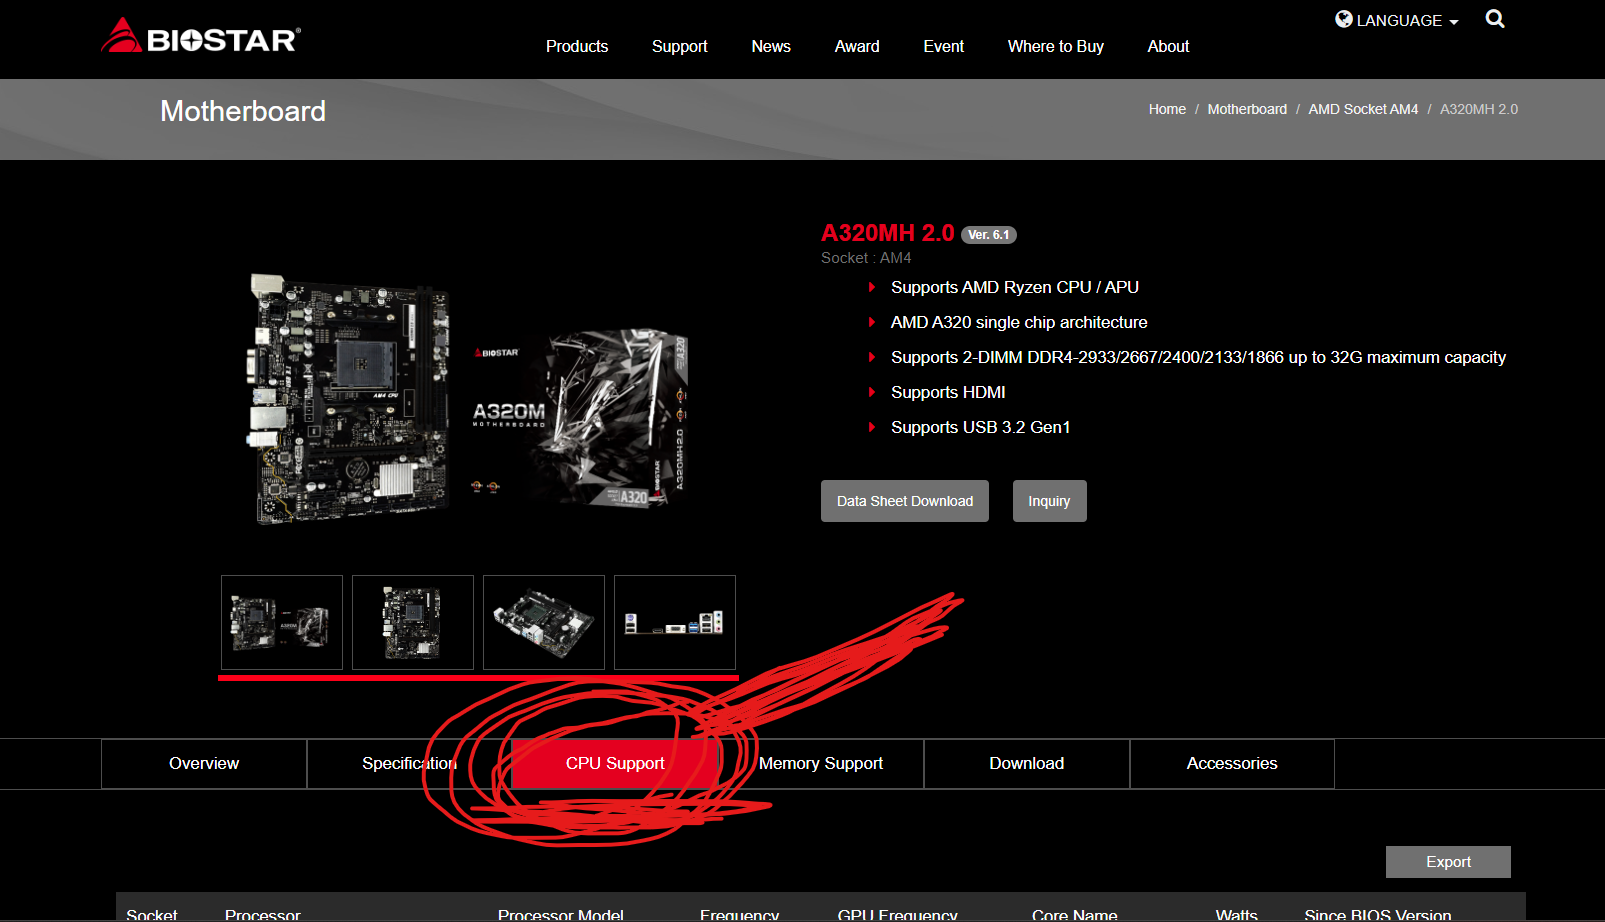Click 'Supports AMD Ryzen CPU / APU' text

pyautogui.click(x=1015, y=287)
